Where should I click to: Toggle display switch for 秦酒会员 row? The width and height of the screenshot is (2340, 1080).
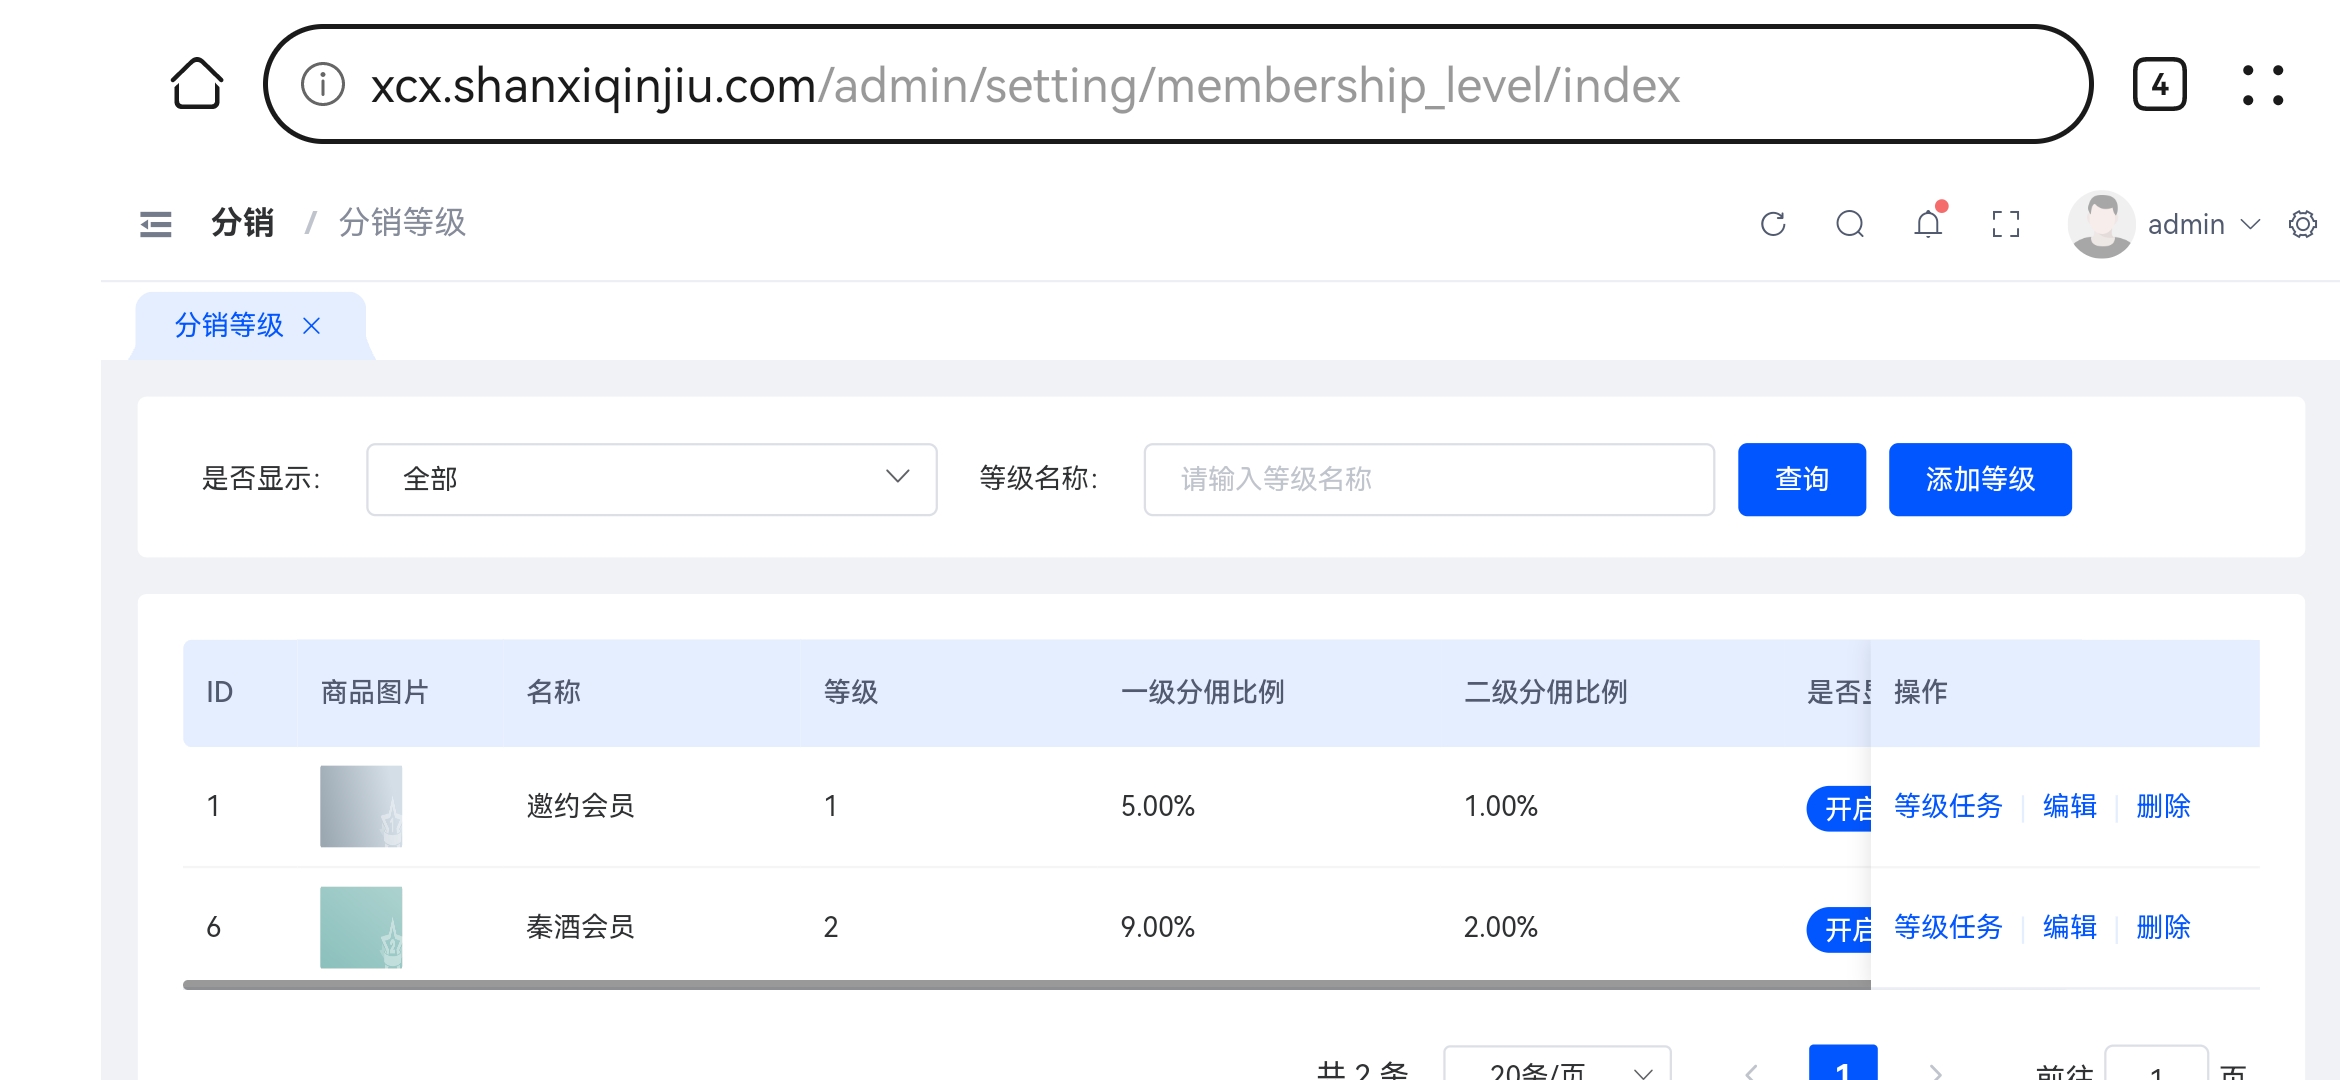point(1840,930)
